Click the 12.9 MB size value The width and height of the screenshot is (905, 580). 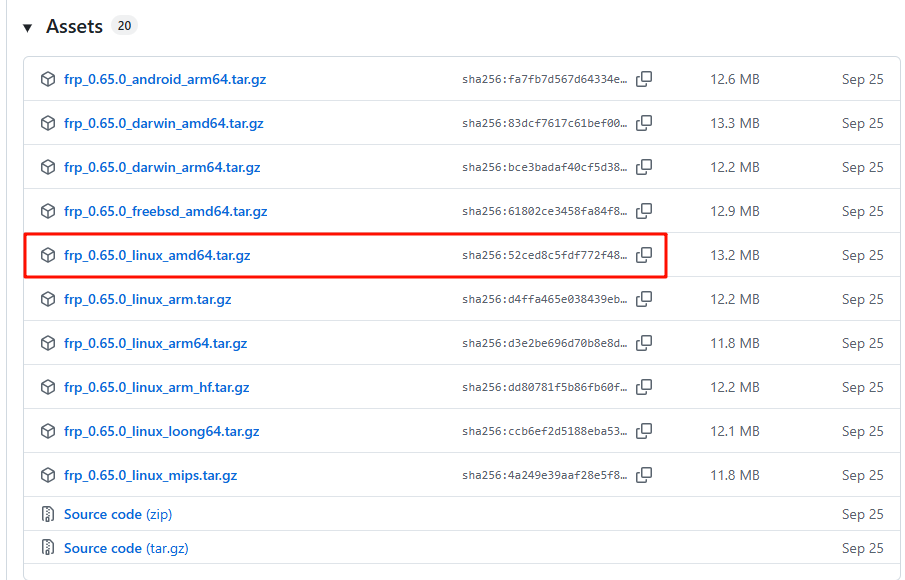pyautogui.click(x=735, y=211)
